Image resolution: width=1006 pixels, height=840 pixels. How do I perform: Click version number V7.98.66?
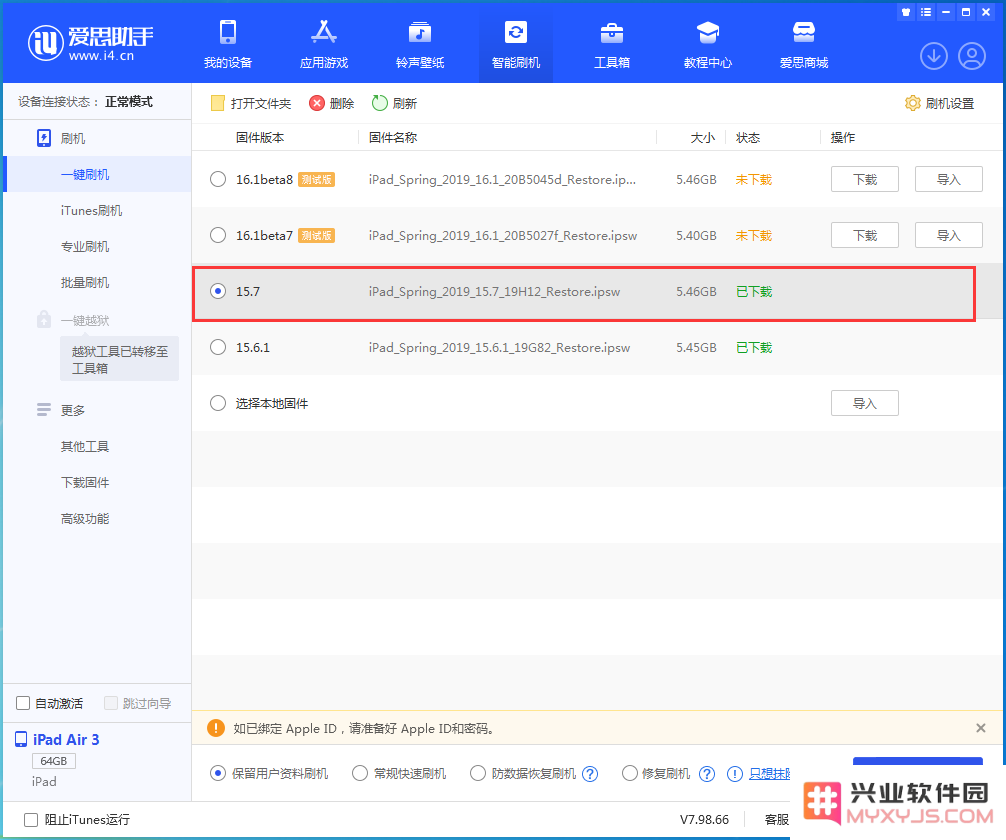point(704,819)
